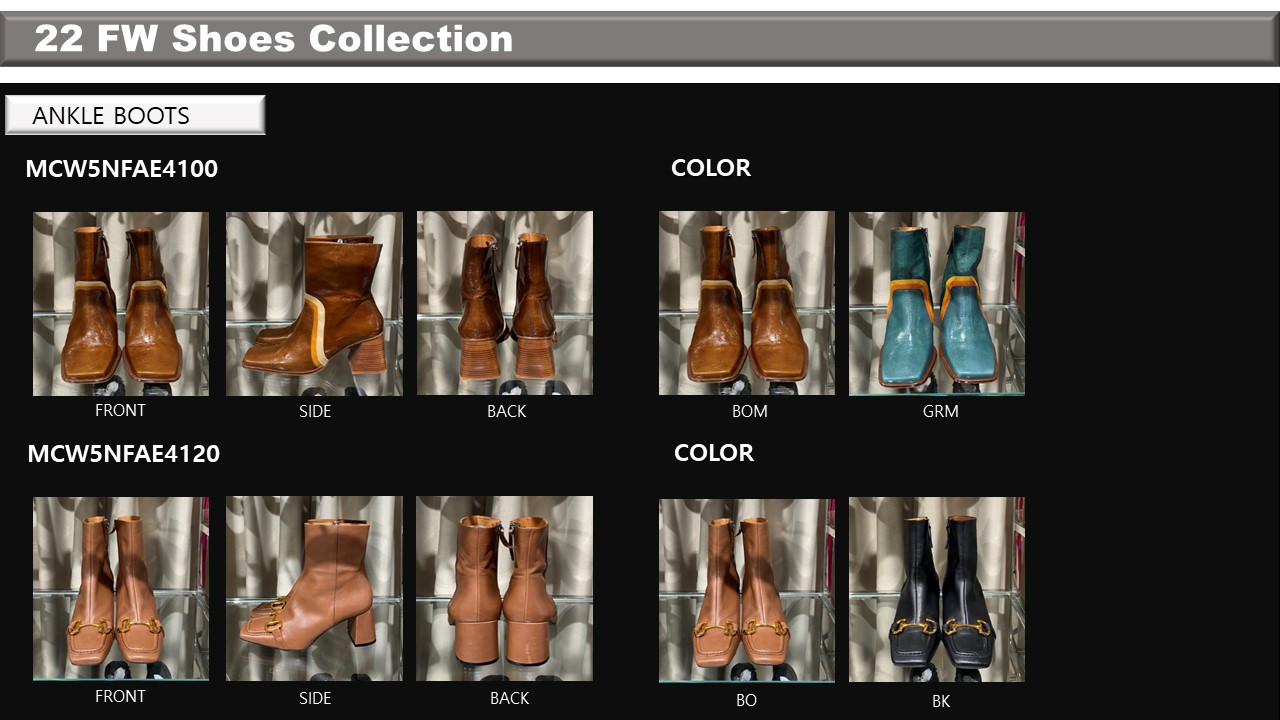Click the BOM caption text
1280x720 pixels.
[x=750, y=411]
